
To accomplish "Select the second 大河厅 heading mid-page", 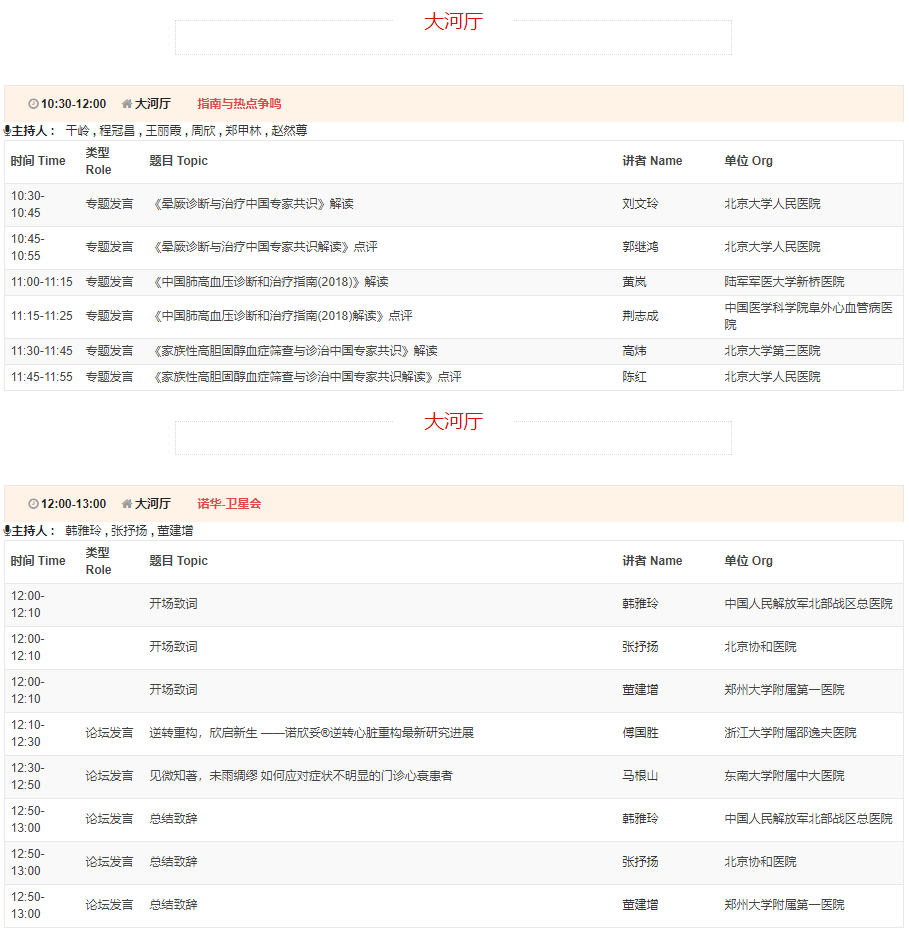I will pyautogui.click(x=454, y=422).
